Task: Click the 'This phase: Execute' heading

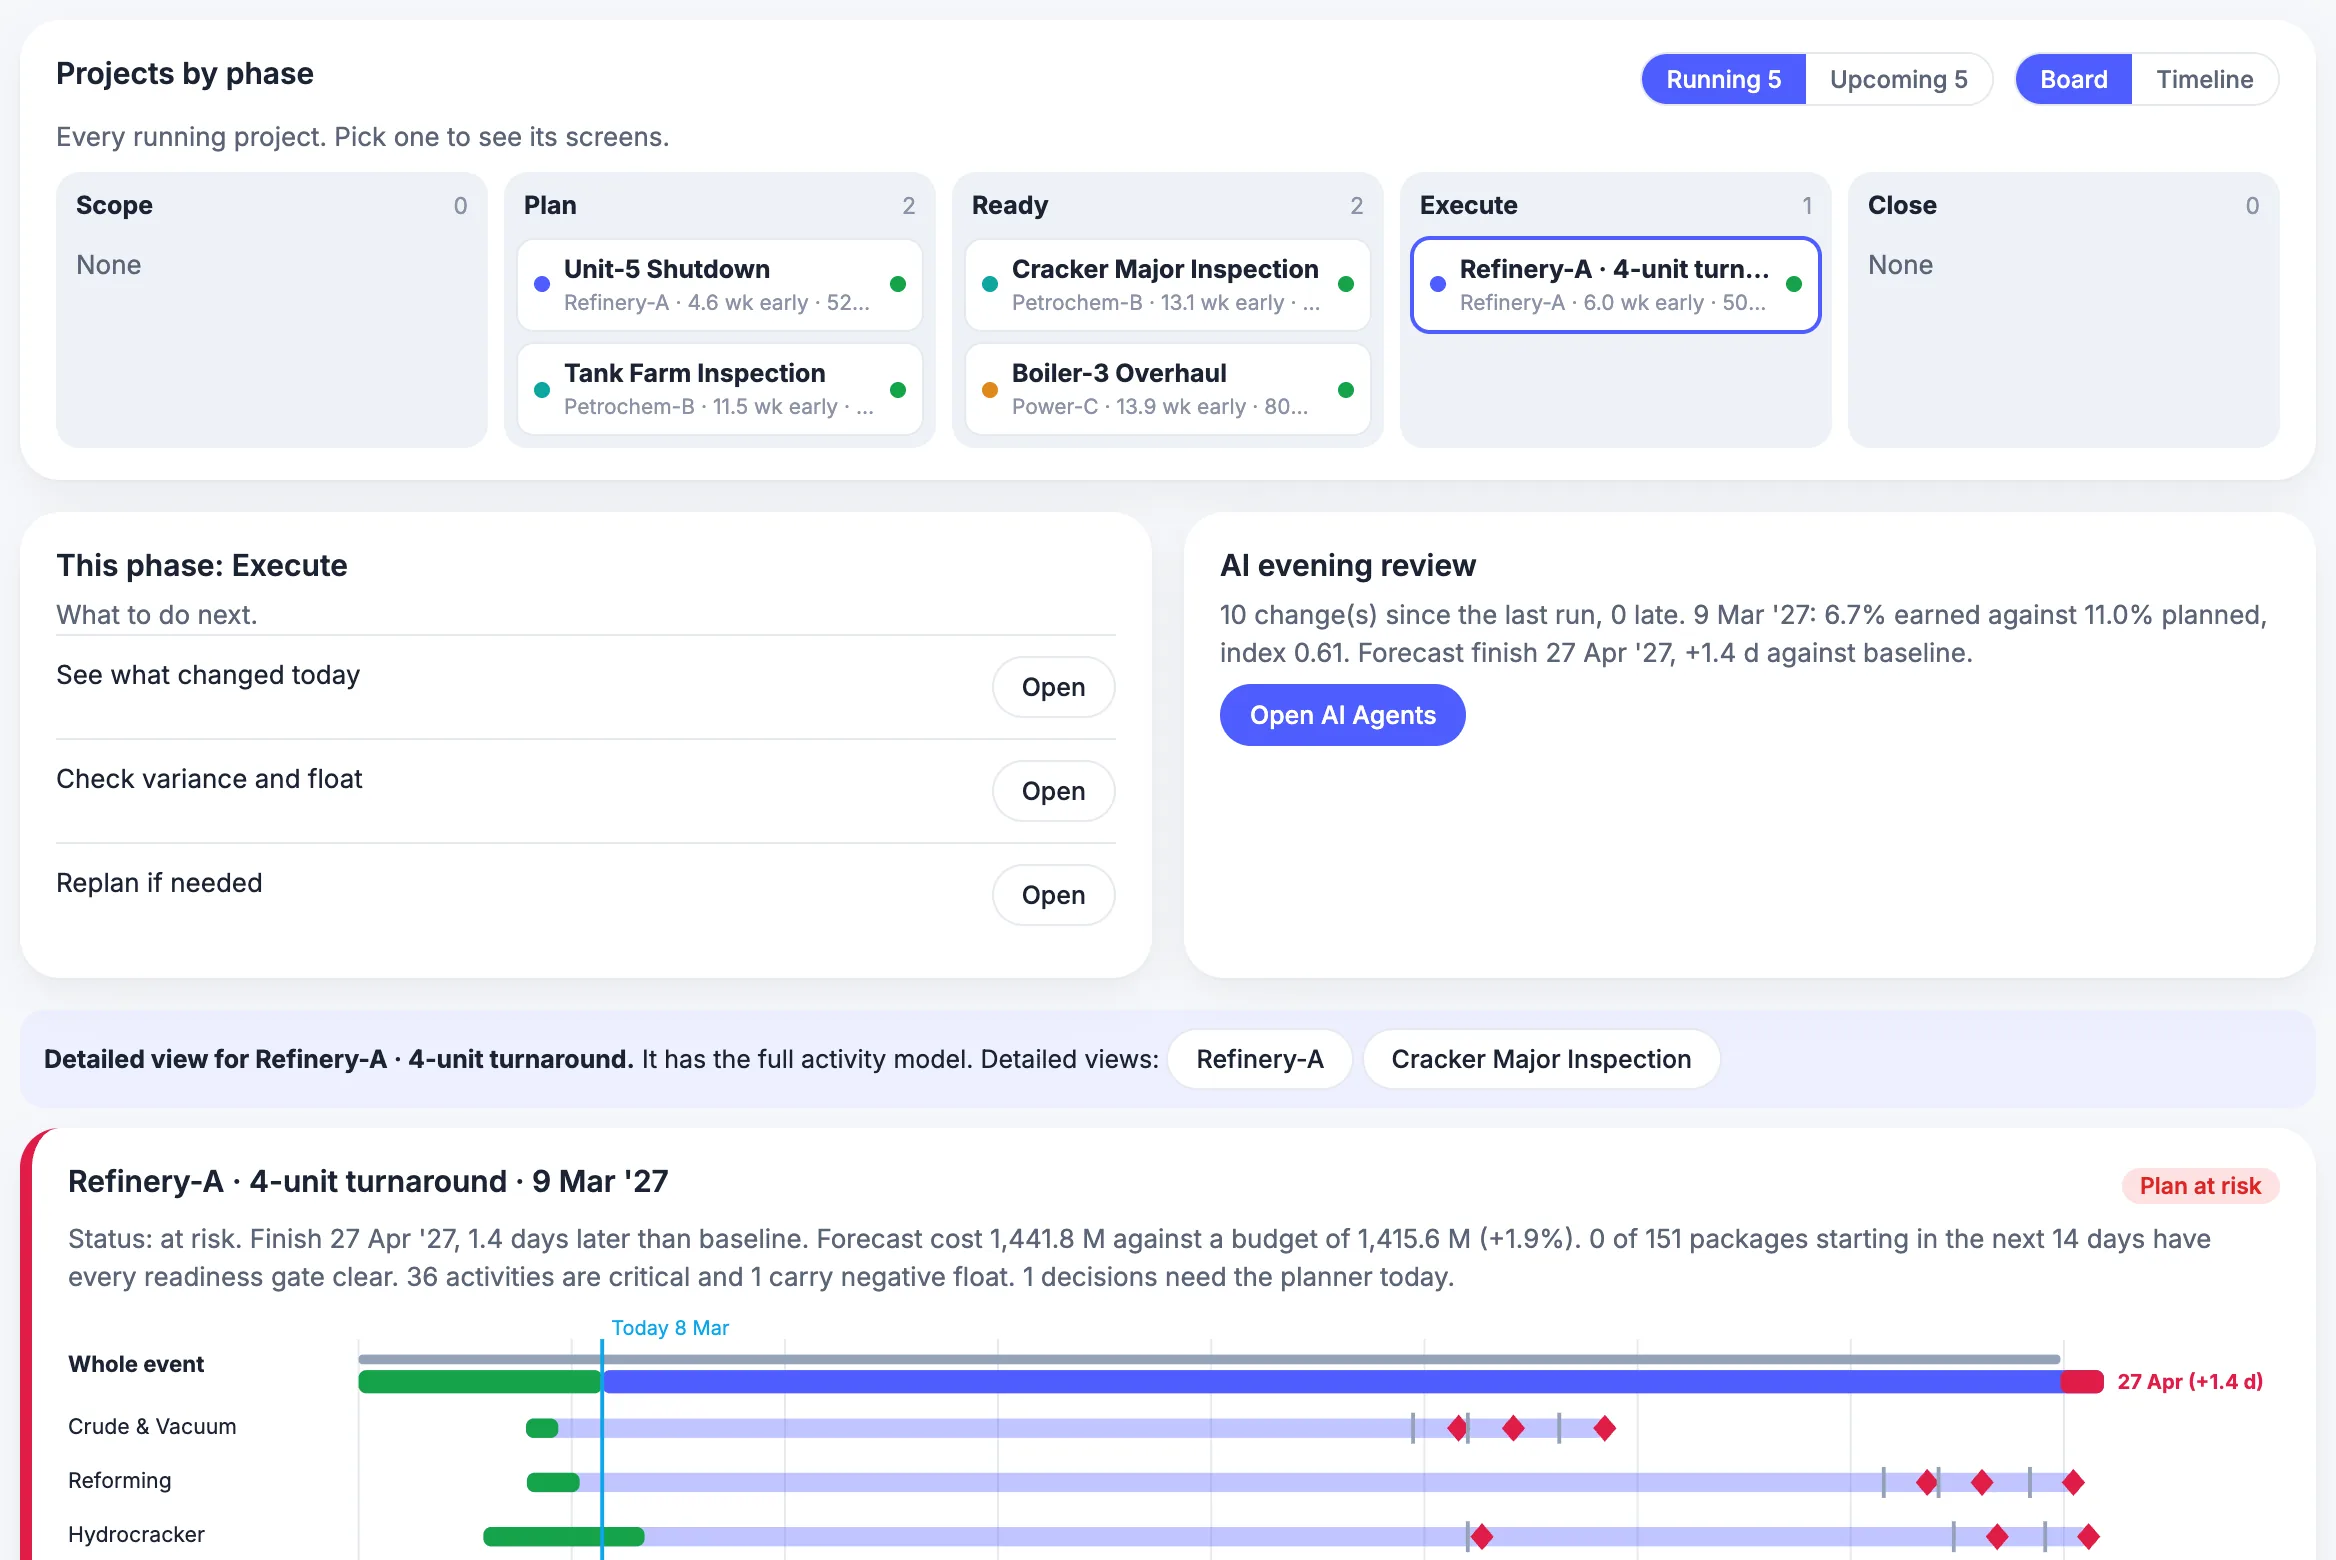Action: click(201, 566)
